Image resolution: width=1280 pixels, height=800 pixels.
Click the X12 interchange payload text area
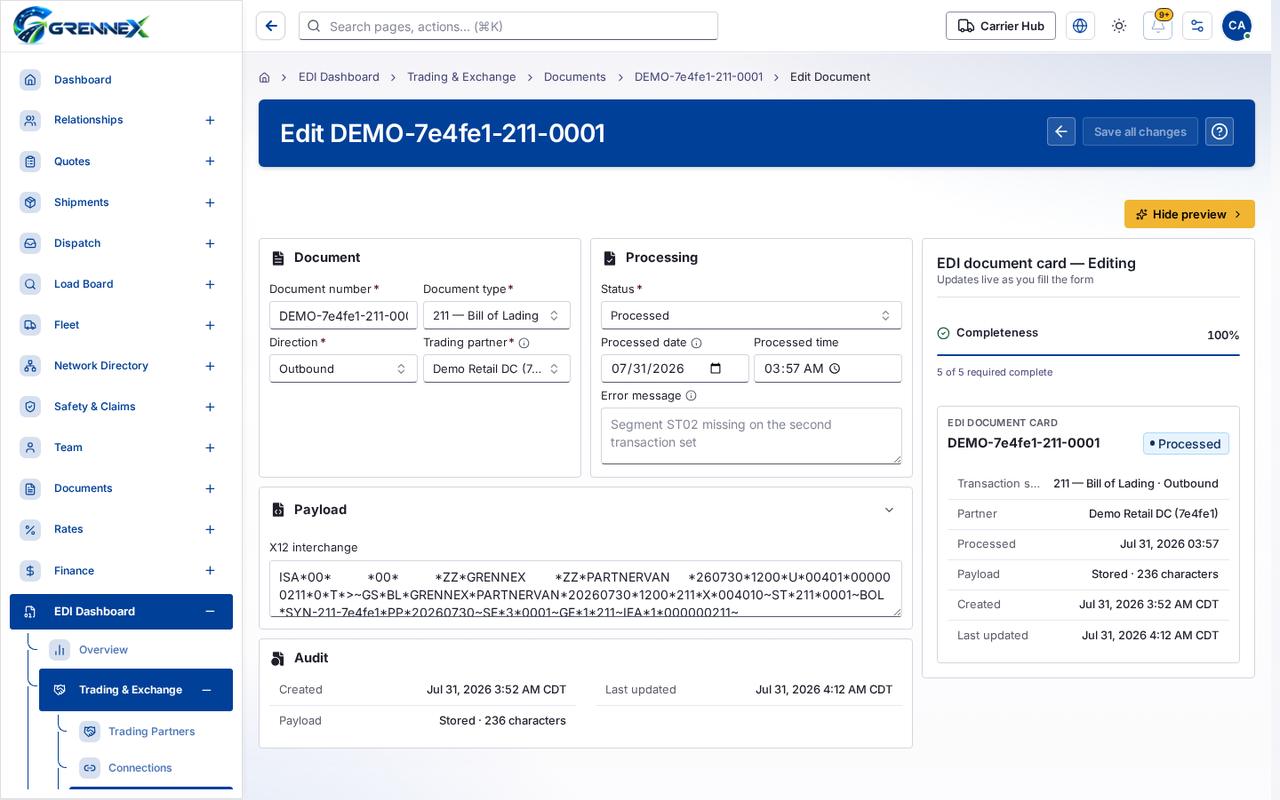pyautogui.click(x=585, y=588)
